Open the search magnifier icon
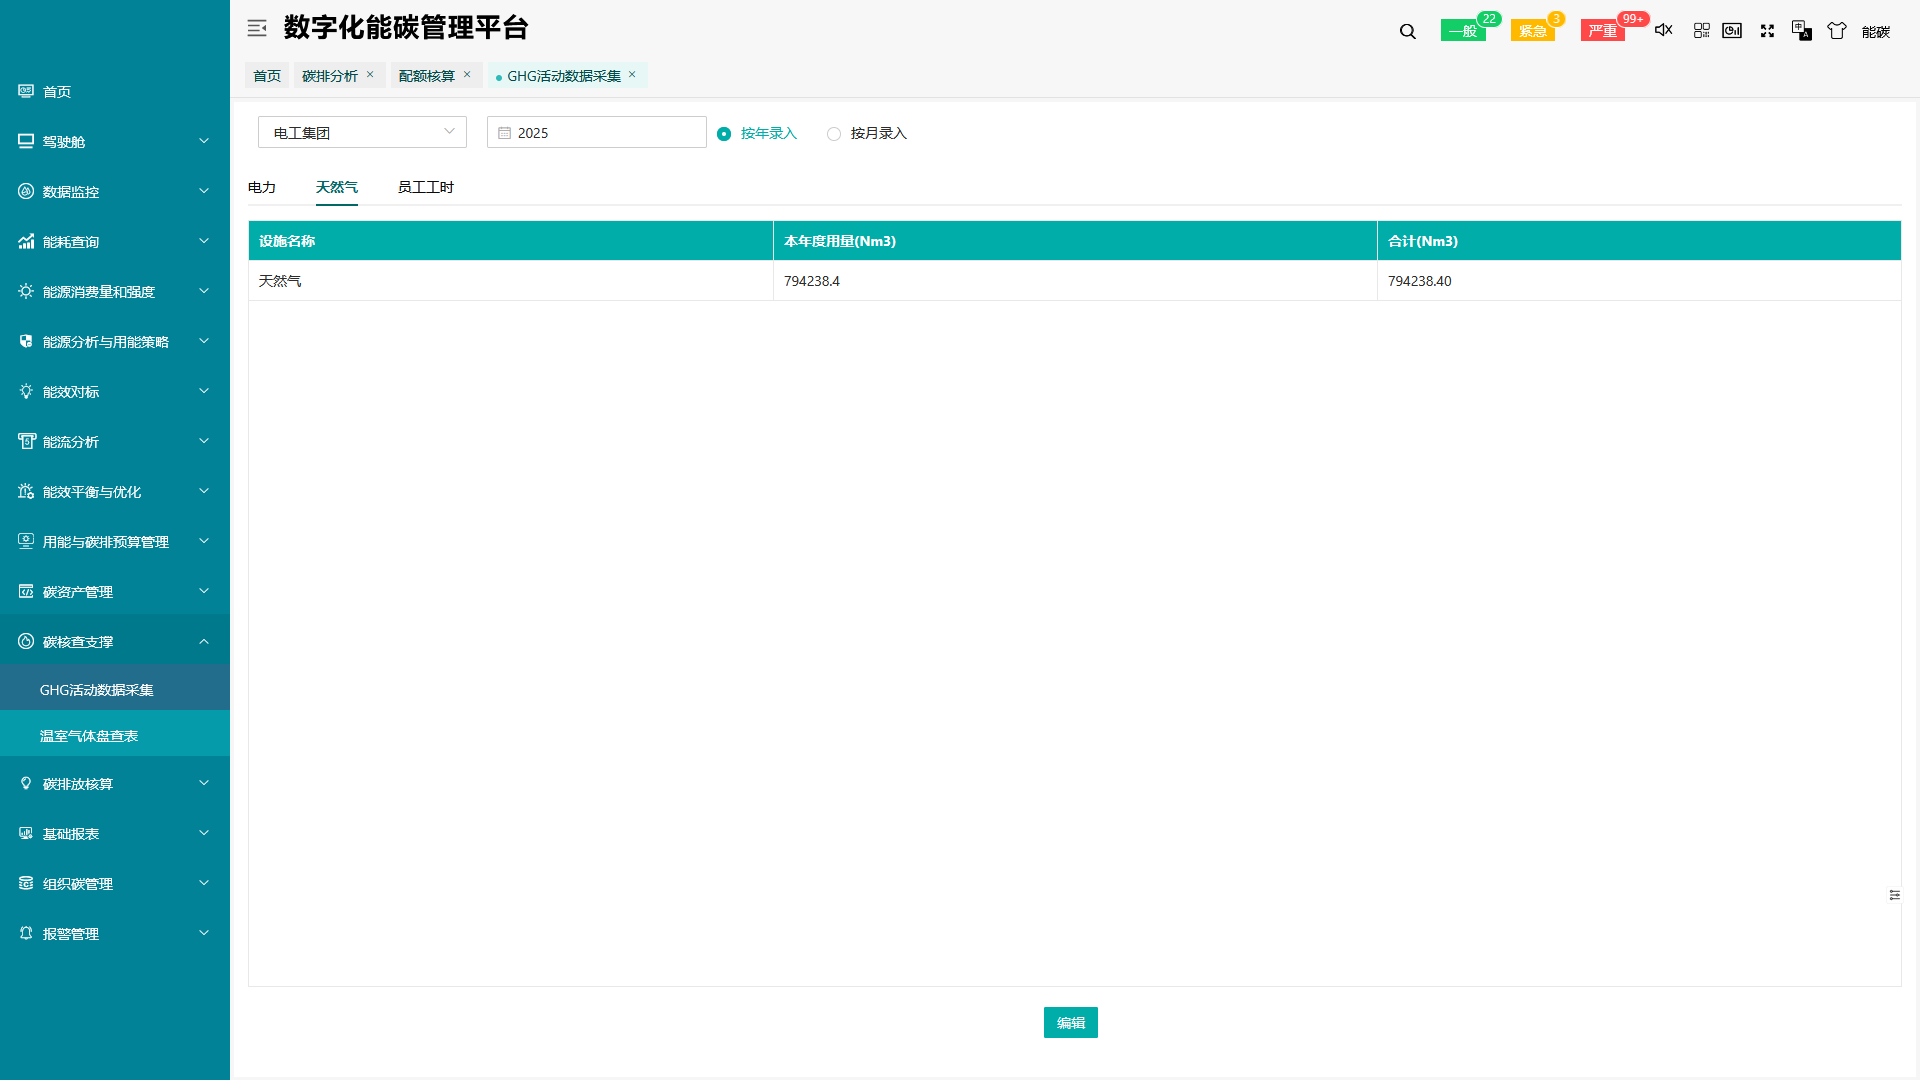The image size is (1920, 1080). pyautogui.click(x=1407, y=31)
